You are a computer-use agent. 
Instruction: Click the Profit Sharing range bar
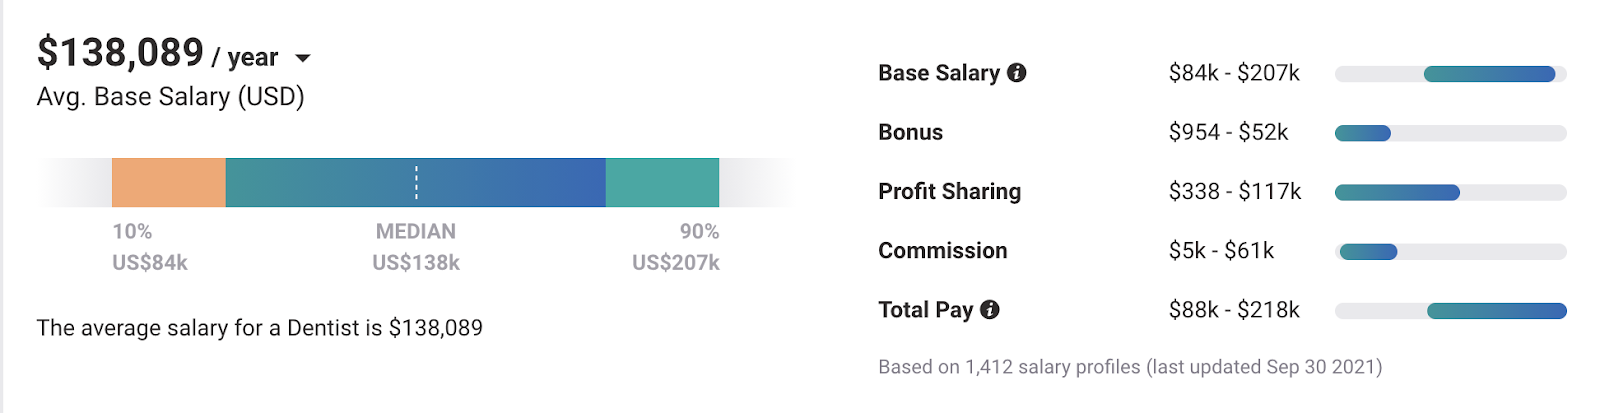[x=1450, y=192]
